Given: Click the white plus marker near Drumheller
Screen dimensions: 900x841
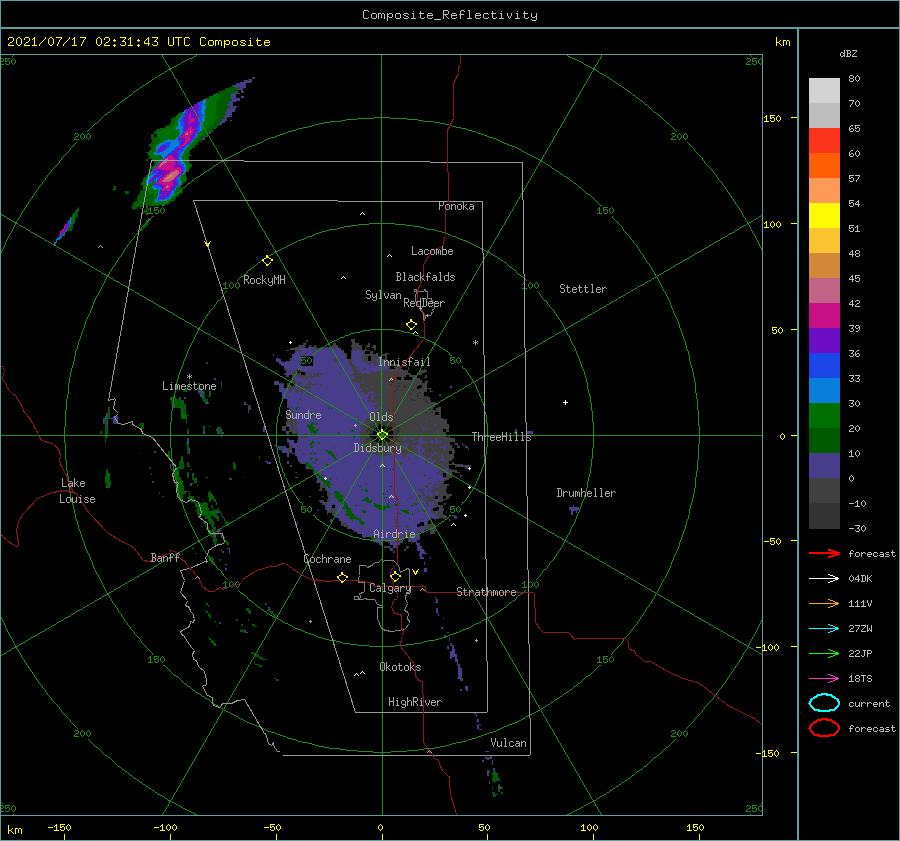Looking at the screenshot, I should (565, 402).
